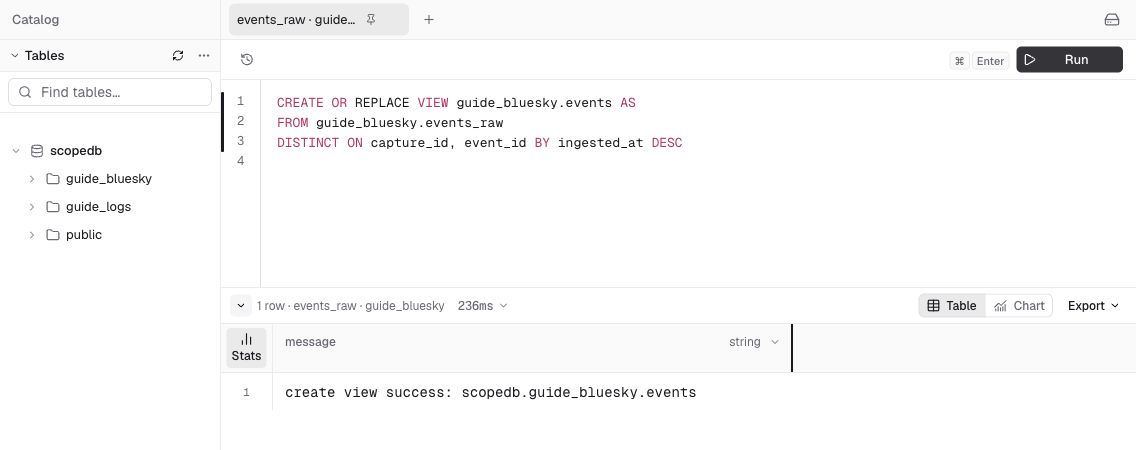1136x450 pixels.
Task: Click the scopedb database icon
Action: point(36,151)
